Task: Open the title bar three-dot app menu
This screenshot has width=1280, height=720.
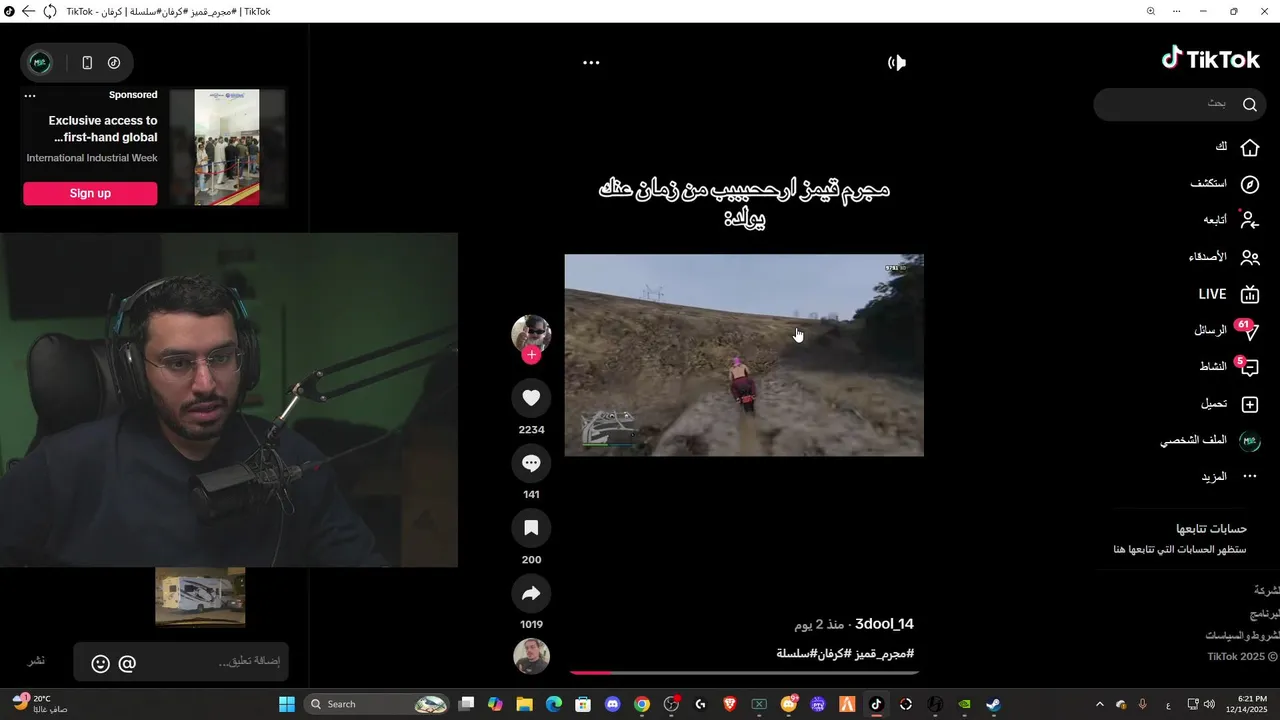Action: (1179, 11)
